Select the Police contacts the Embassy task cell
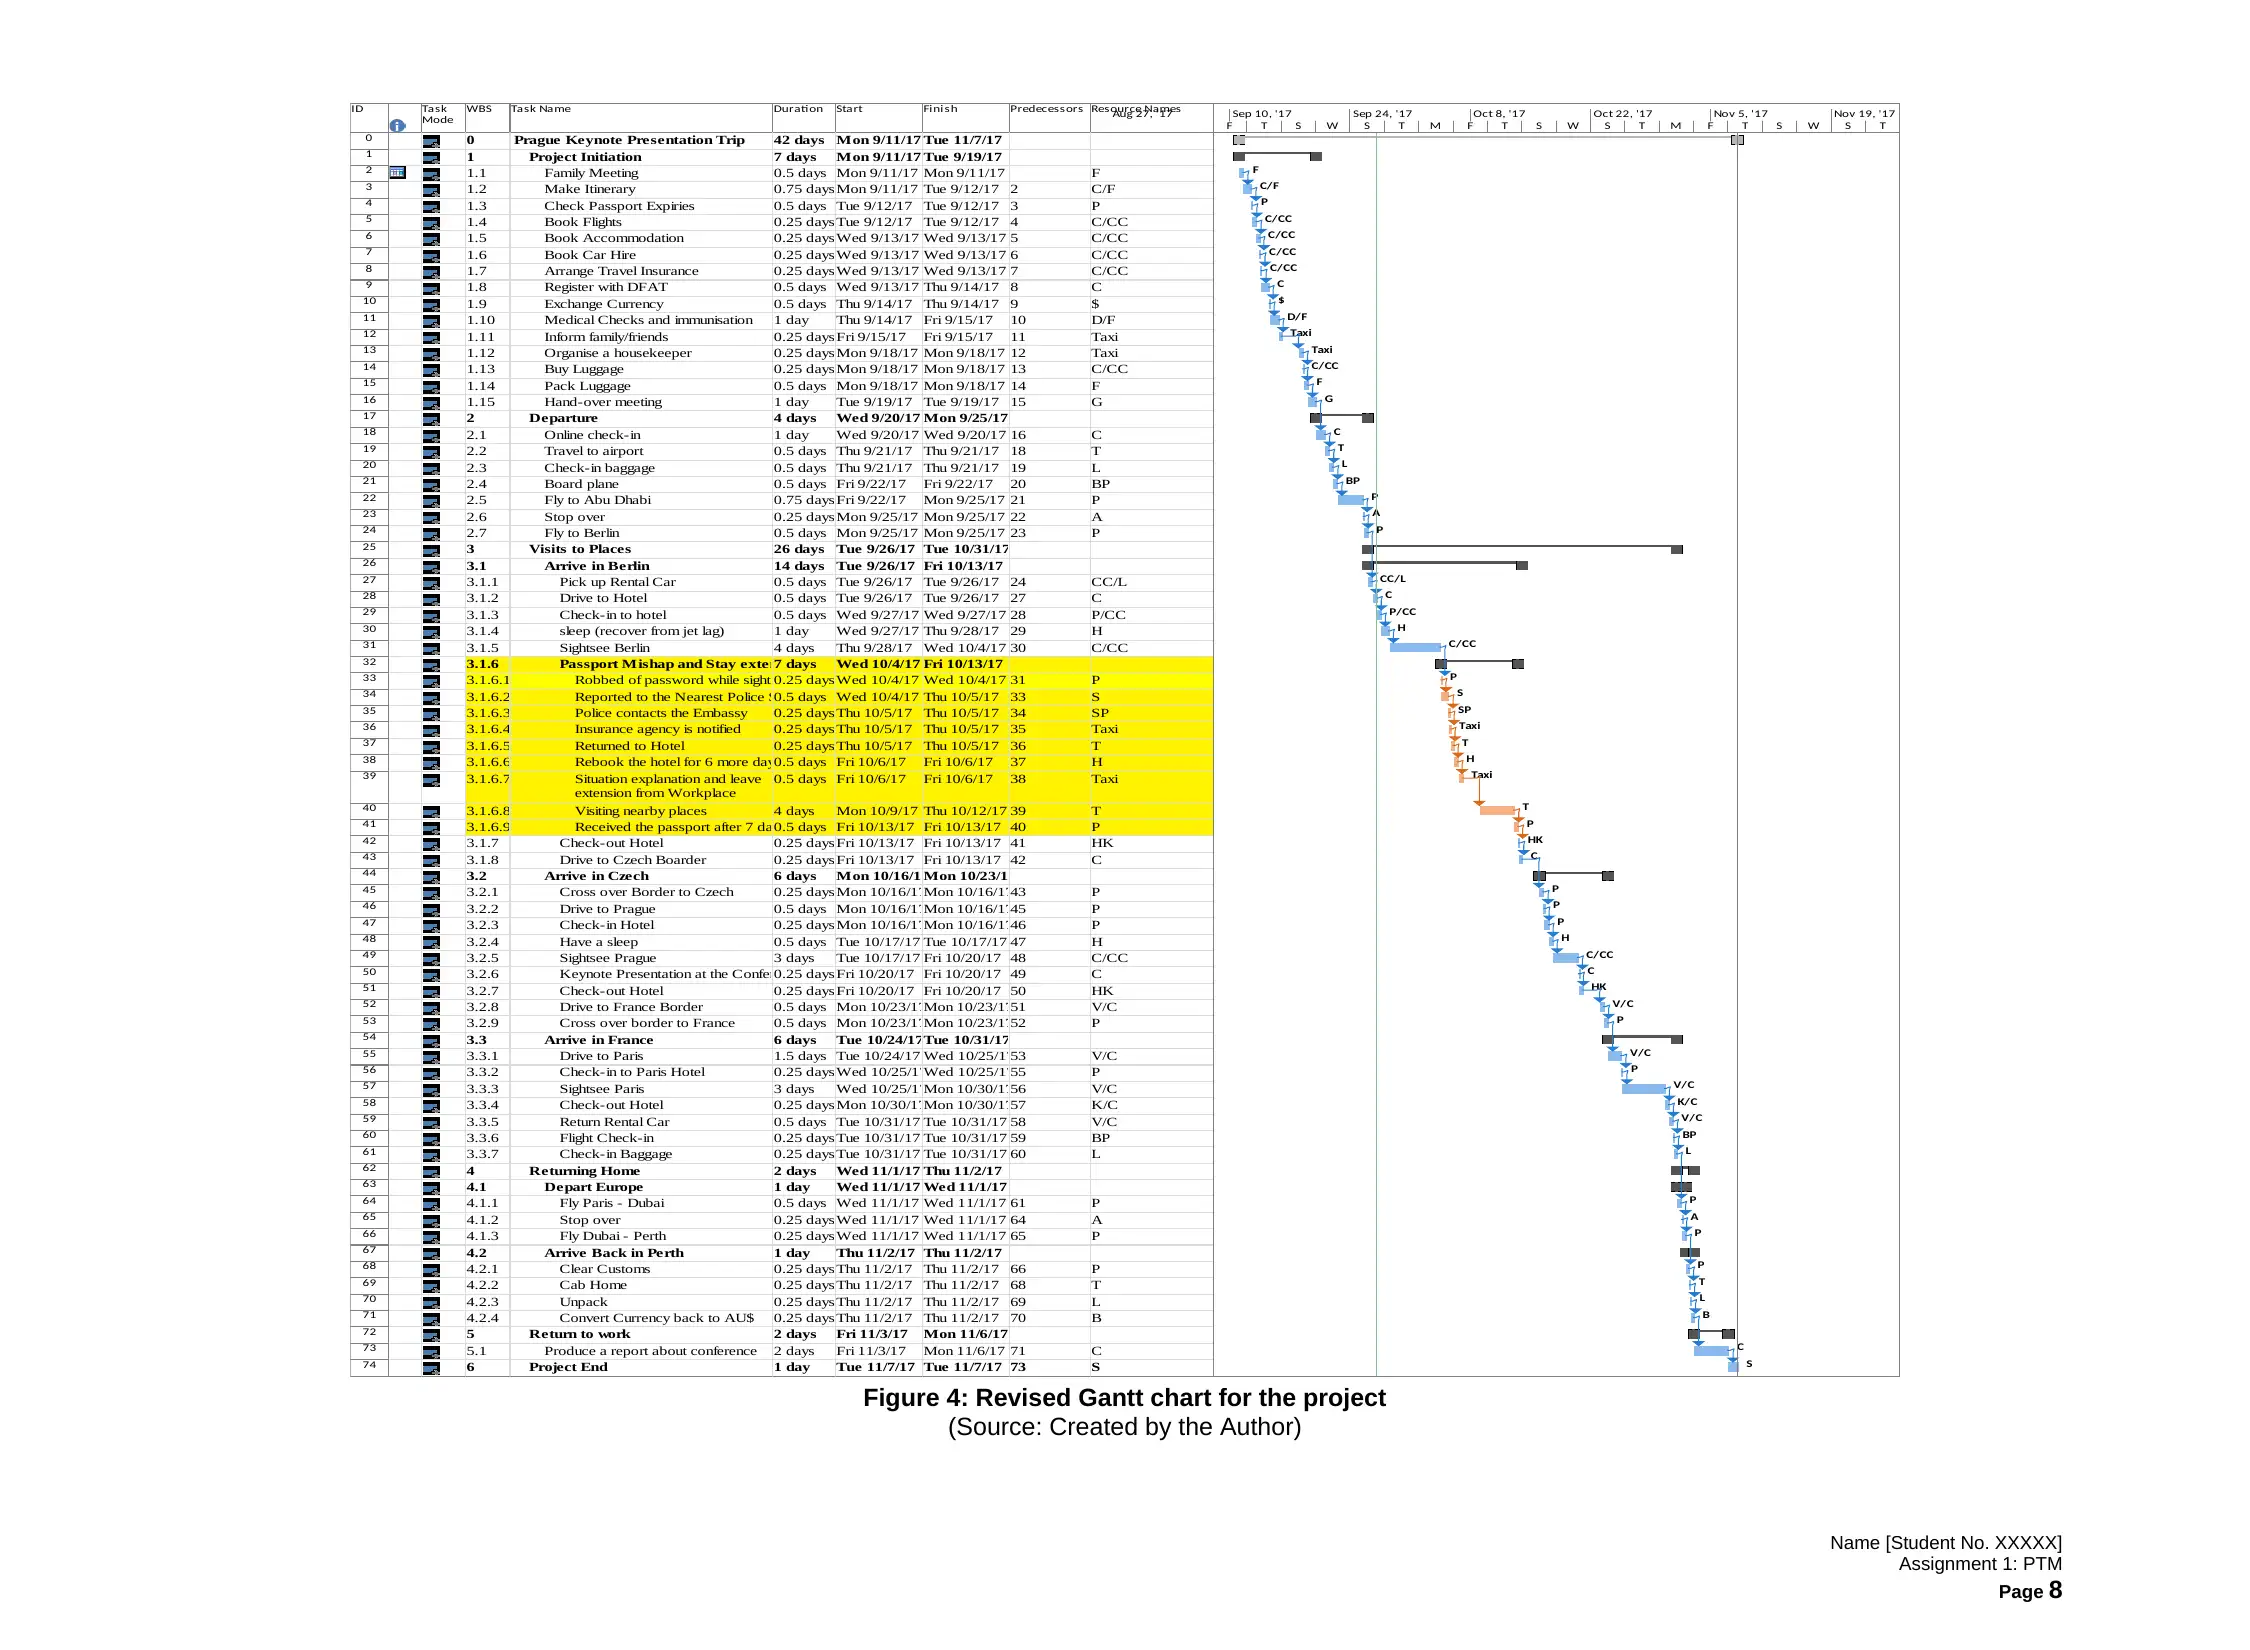This screenshot has width=2250, height=1650. [x=661, y=714]
